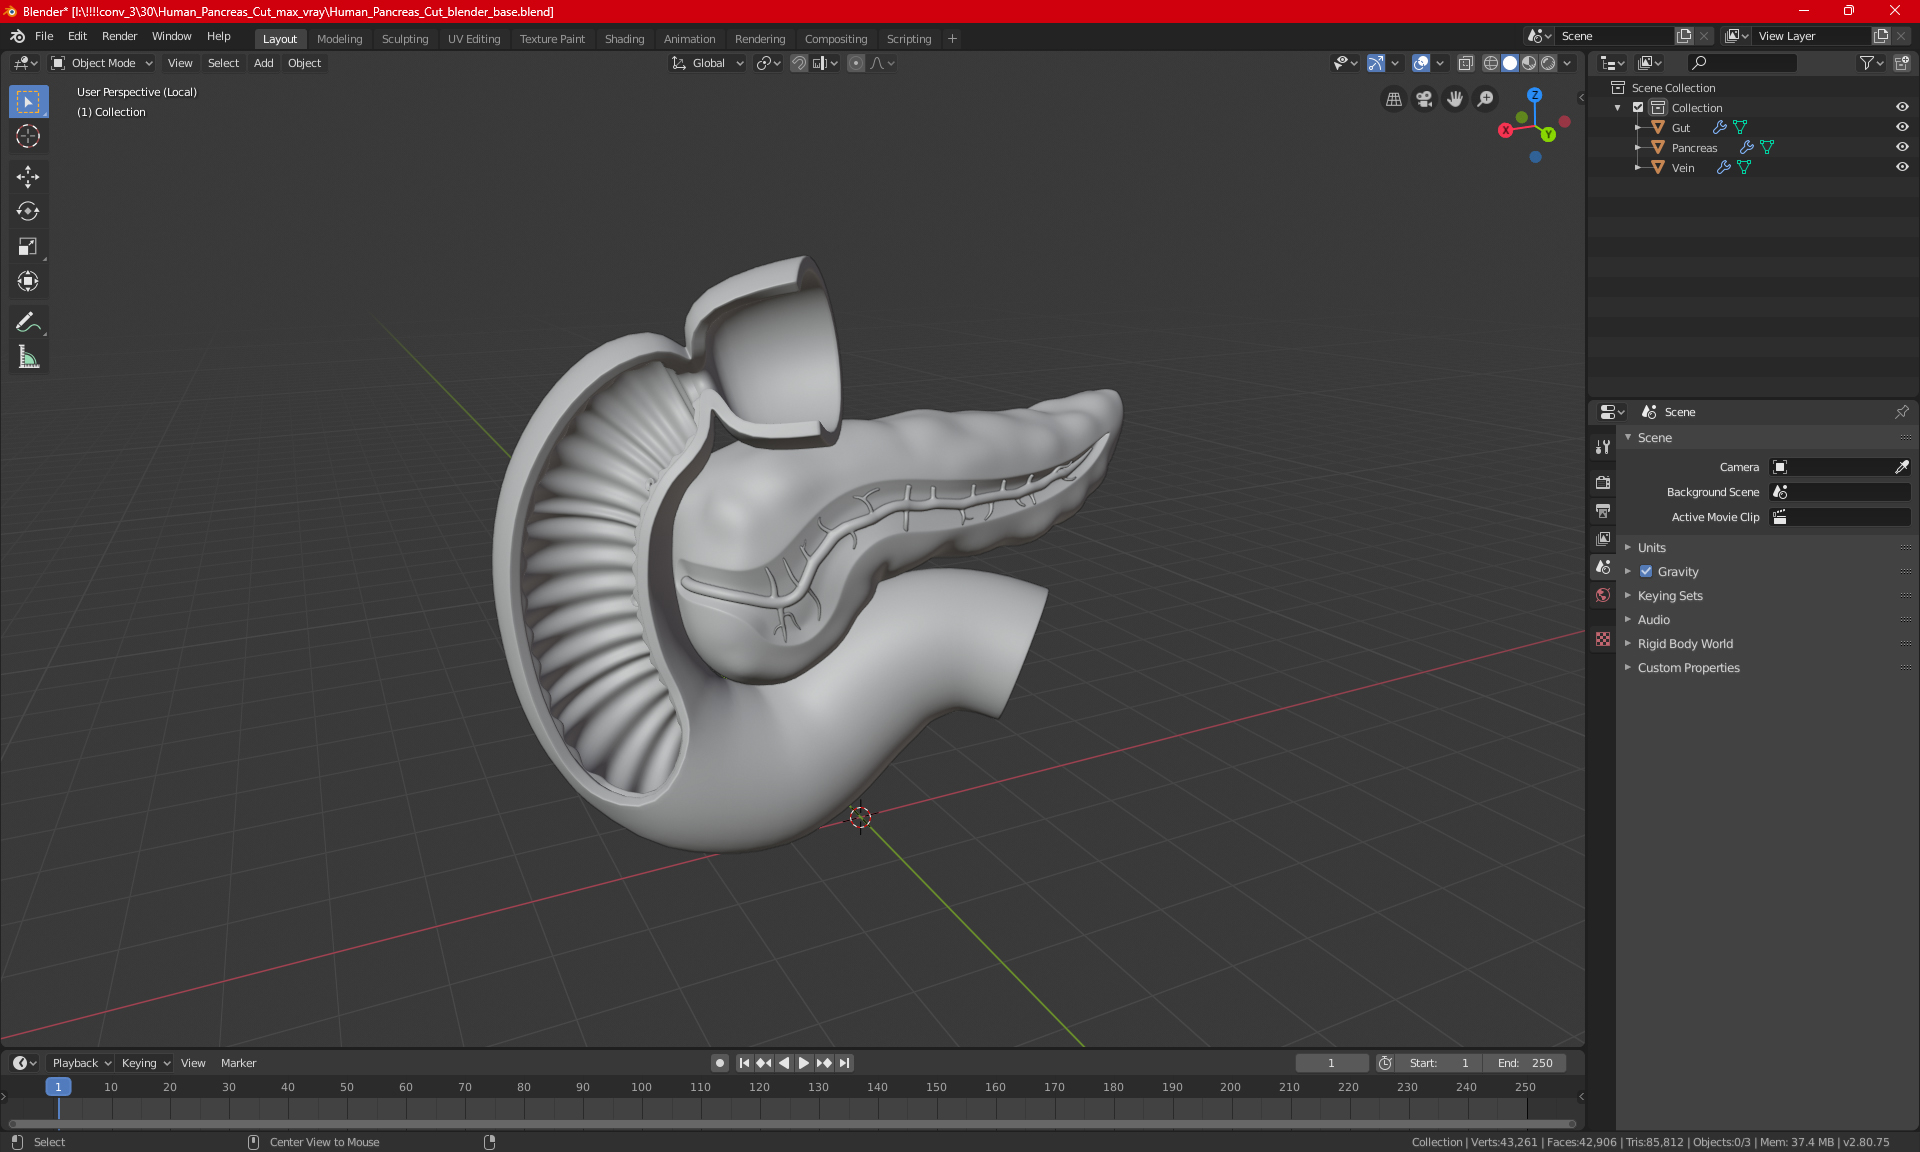Toggle the Gravity checkbox
Viewport: 1920px width, 1152px height.
(1646, 572)
